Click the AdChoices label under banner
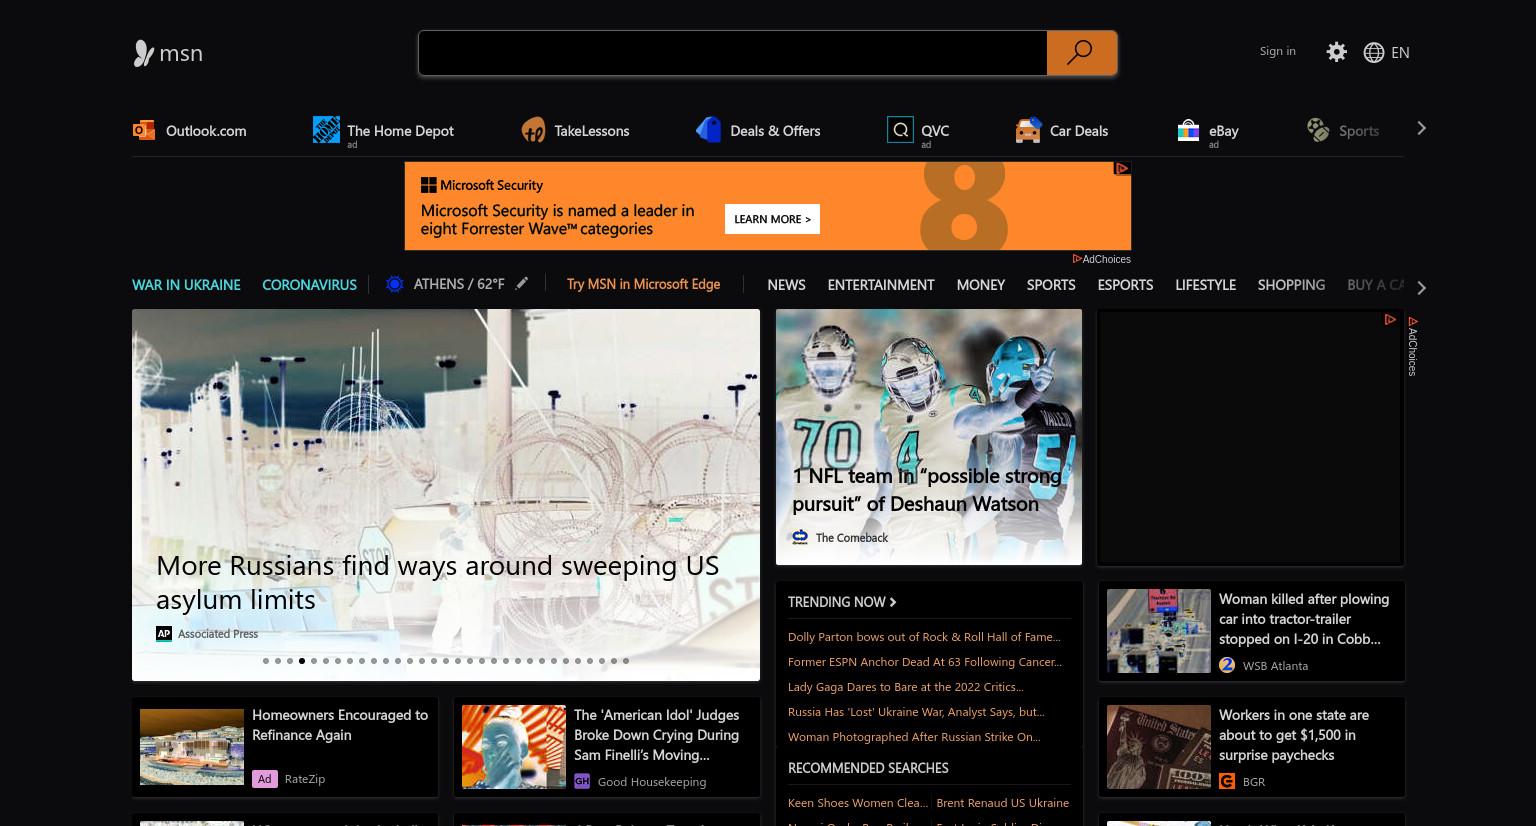1536x826 pixels. click(1102, 259)
